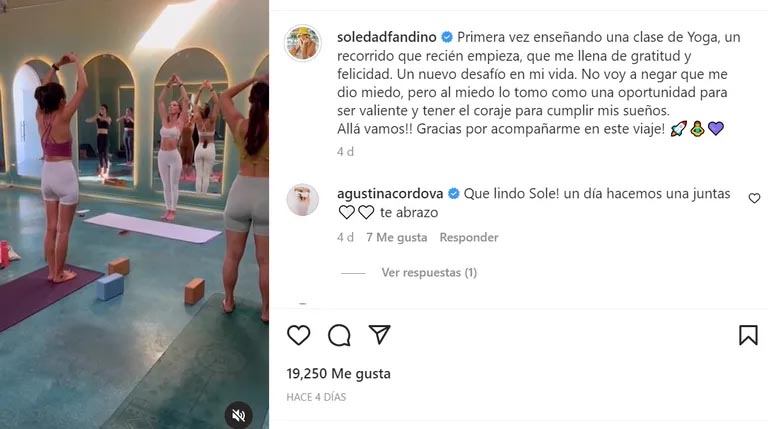Expand Ver respuestas (1) replies

click(429, 272)
